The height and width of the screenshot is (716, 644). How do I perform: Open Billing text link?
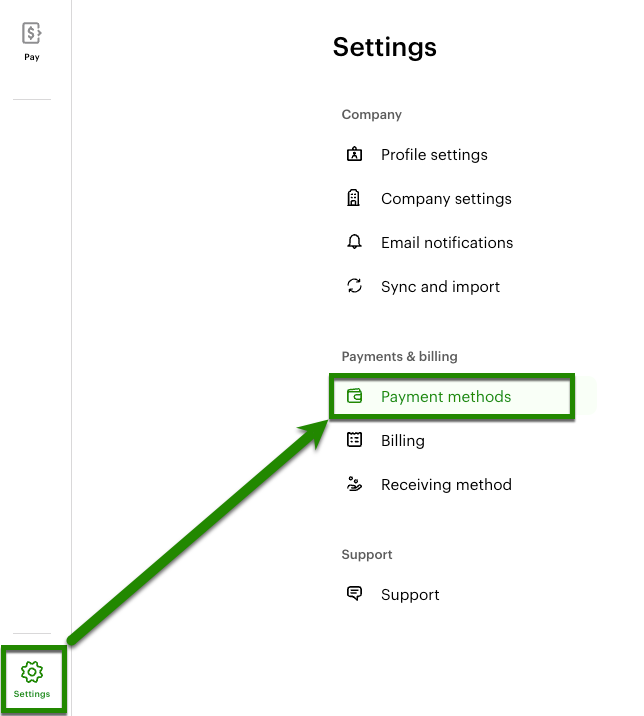coord(403,441)
